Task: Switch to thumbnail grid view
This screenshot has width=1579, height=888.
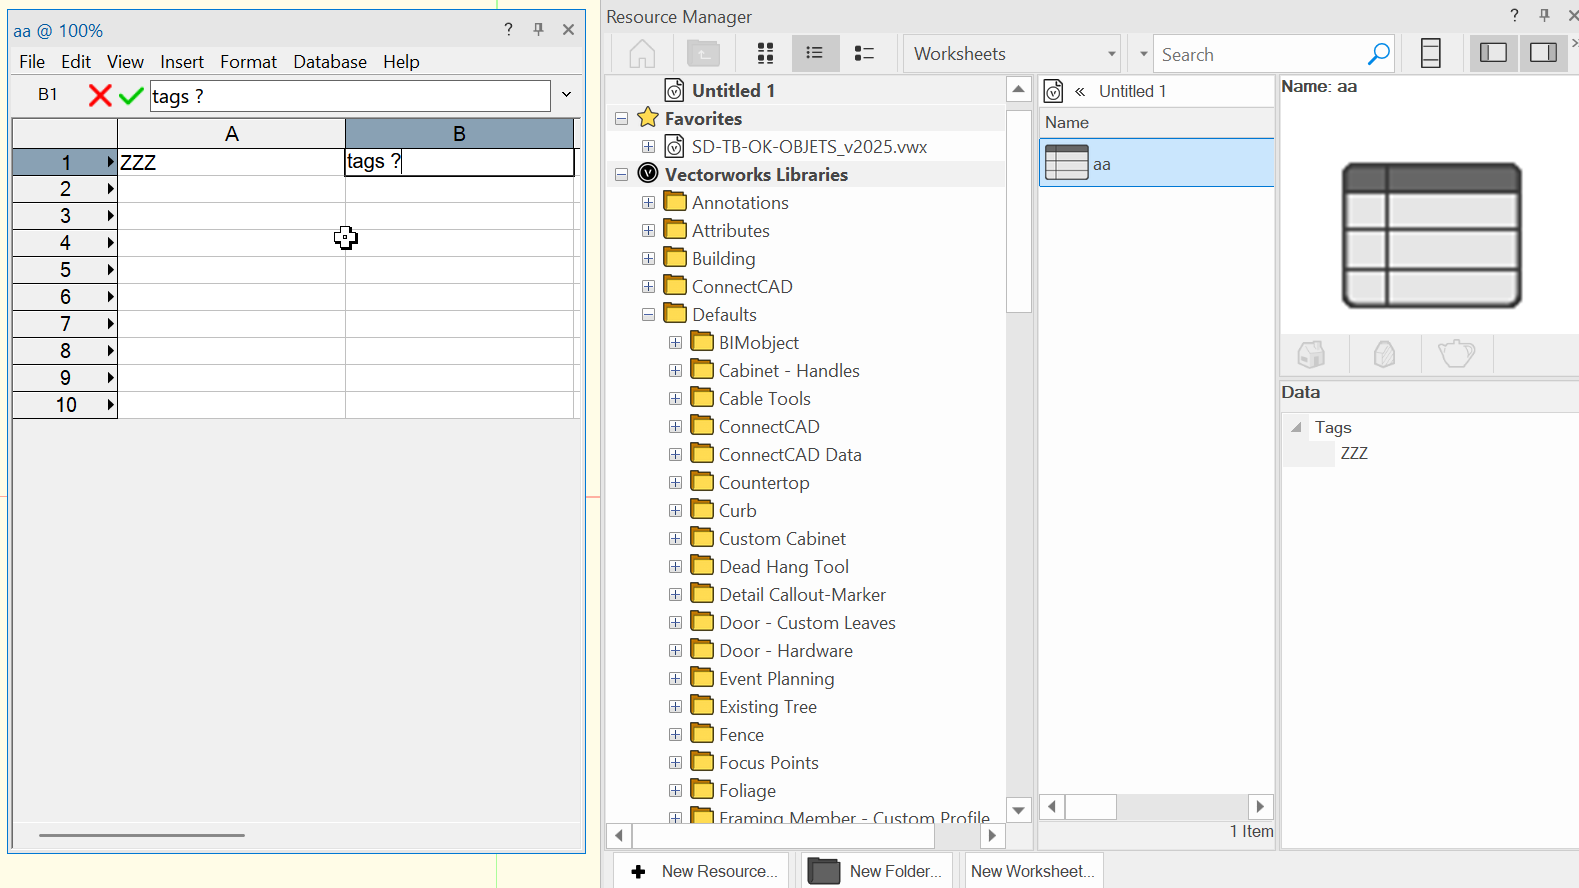Action: pos(765,54)
